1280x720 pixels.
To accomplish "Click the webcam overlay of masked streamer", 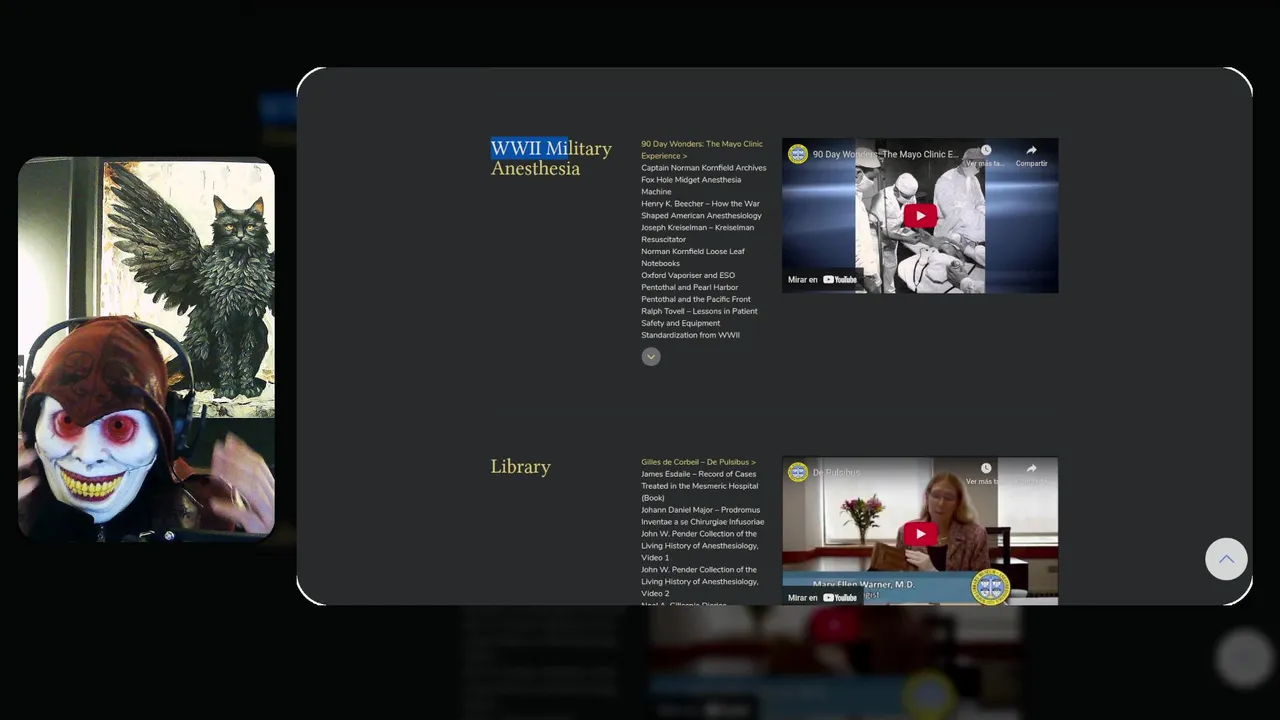I will click(x=146, y=350).
